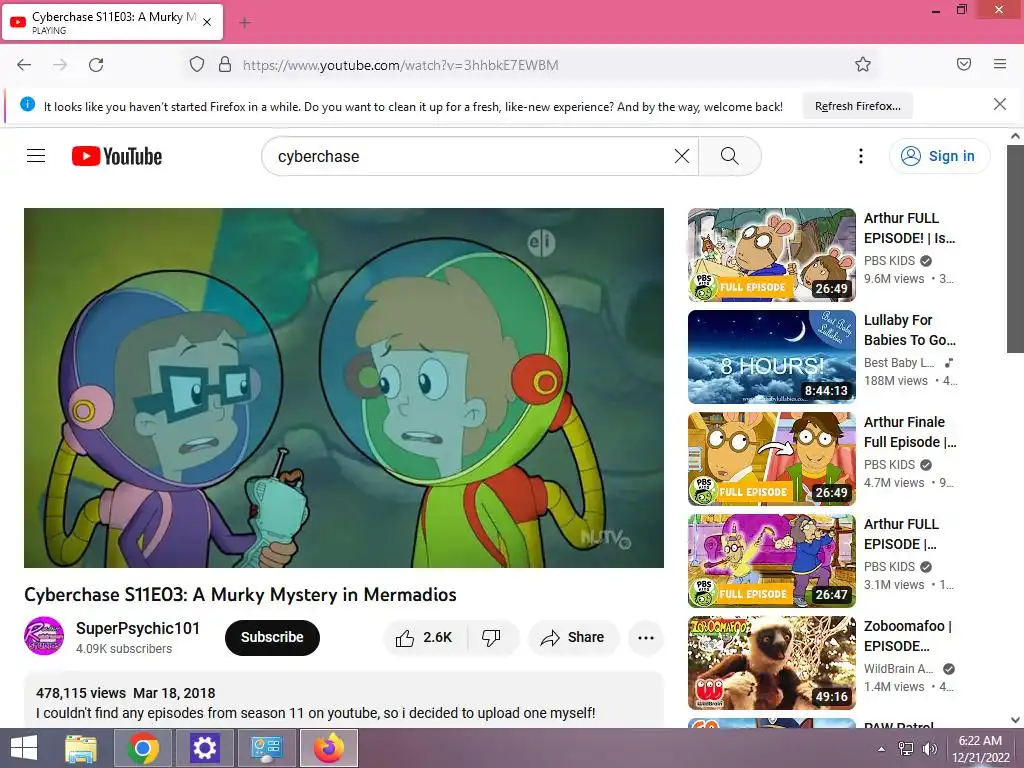This screenshot has height=768, width=1024.
Task: Open the volume speaker tray icon
Action: 929,749
